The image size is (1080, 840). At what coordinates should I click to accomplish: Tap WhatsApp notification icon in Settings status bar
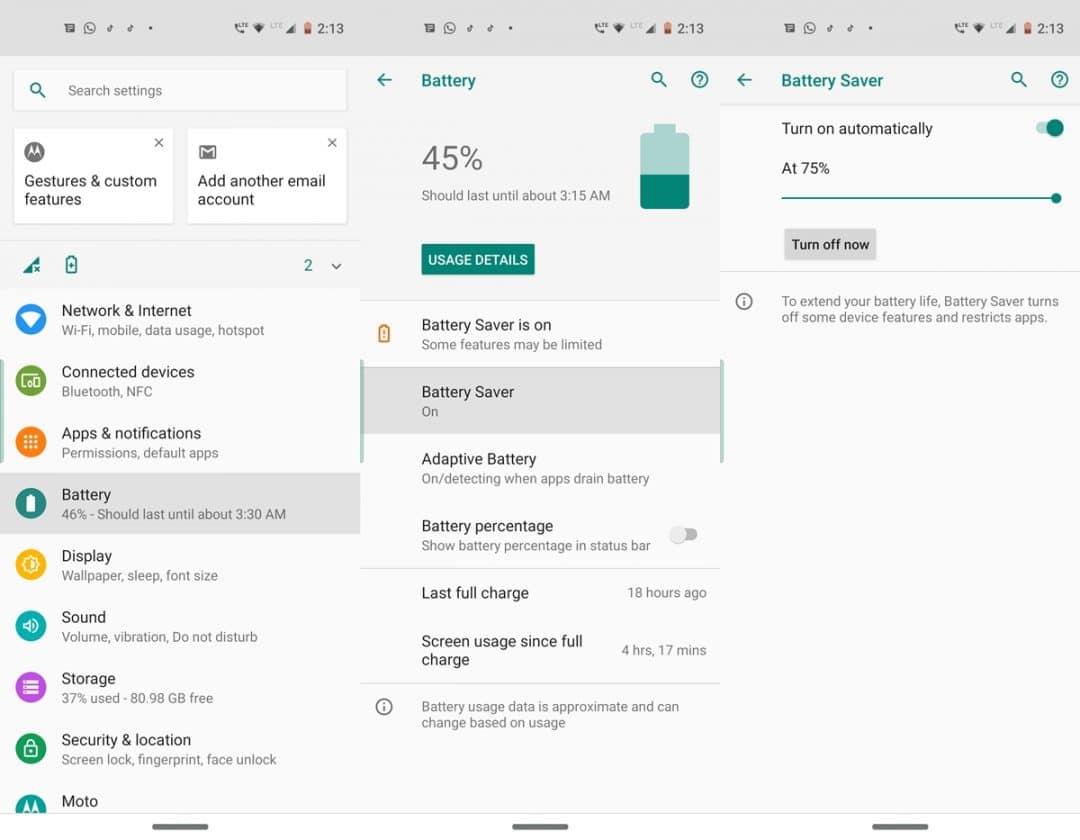(90, 28)
